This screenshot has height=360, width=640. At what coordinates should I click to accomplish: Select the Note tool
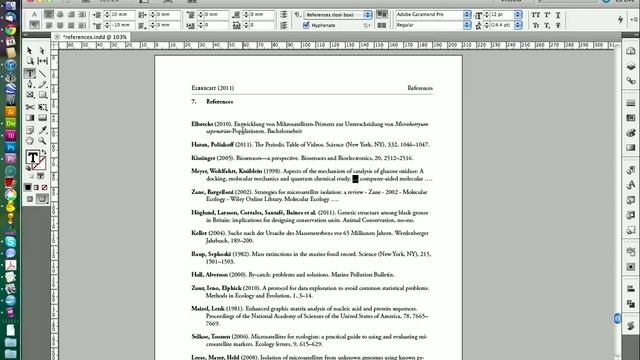(30, 130)
